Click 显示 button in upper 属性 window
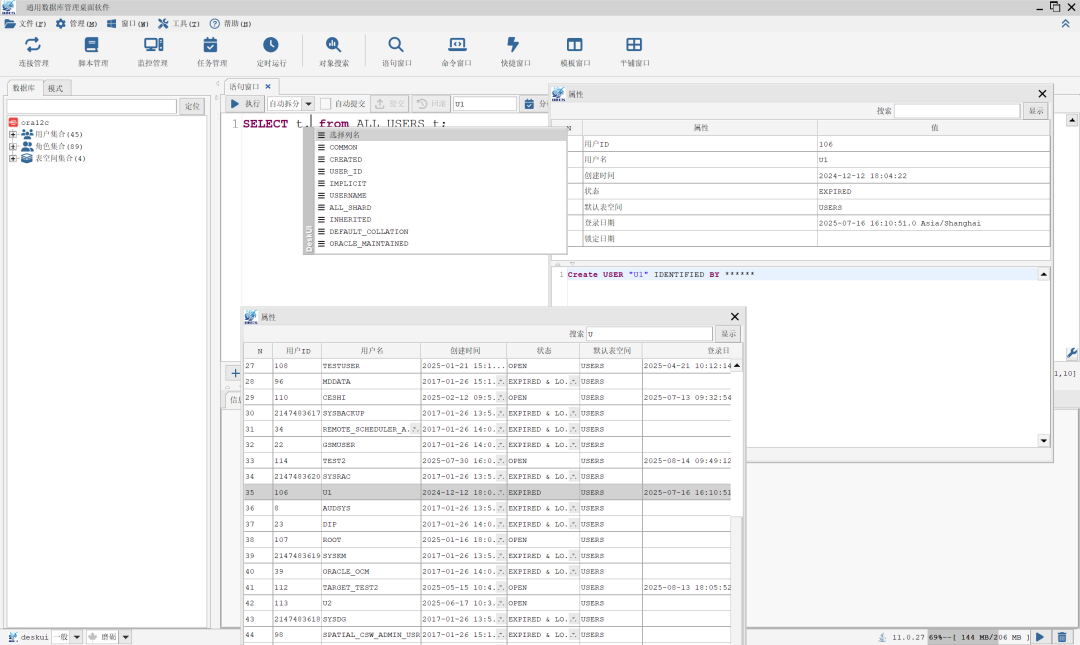The height and width of the screenshot is (645, 1080). pos(1036,110)
